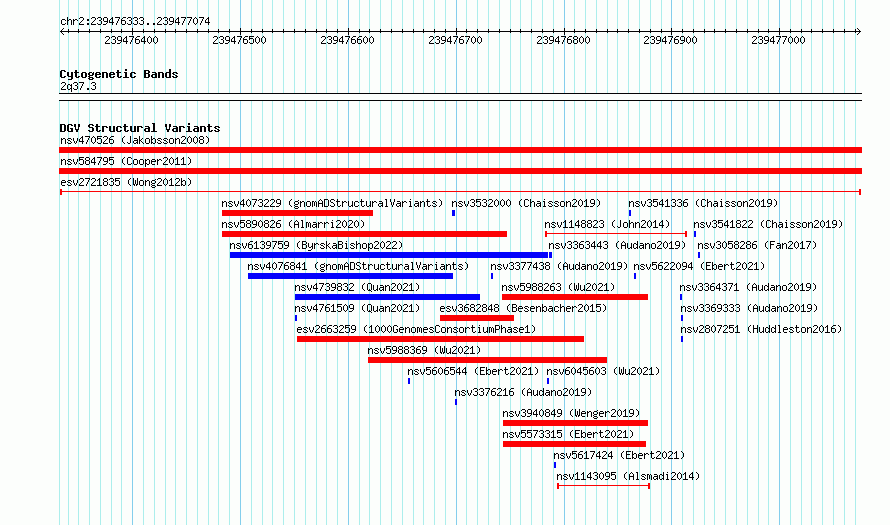Select the red bar under nsv4073229

297,213
